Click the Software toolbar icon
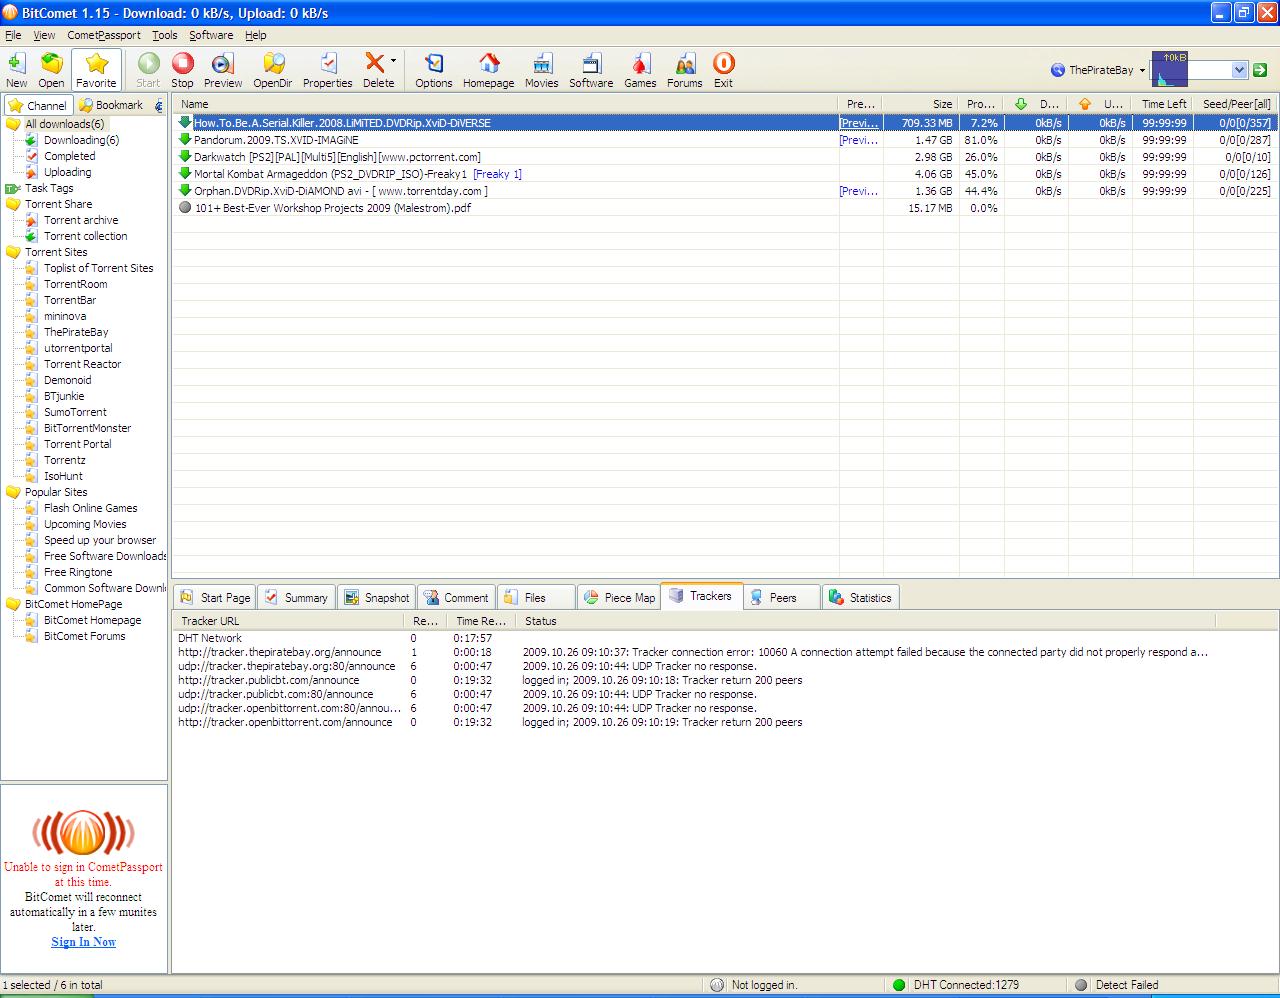1280x998 pixels. 591,70
